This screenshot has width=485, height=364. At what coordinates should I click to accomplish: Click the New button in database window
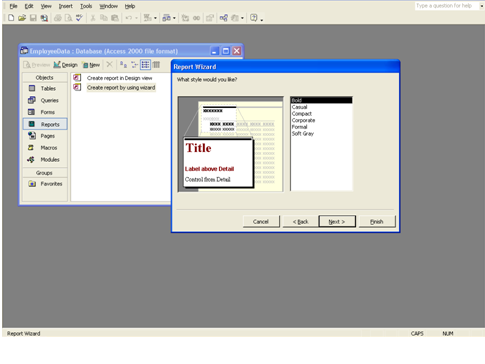(91, 65)
